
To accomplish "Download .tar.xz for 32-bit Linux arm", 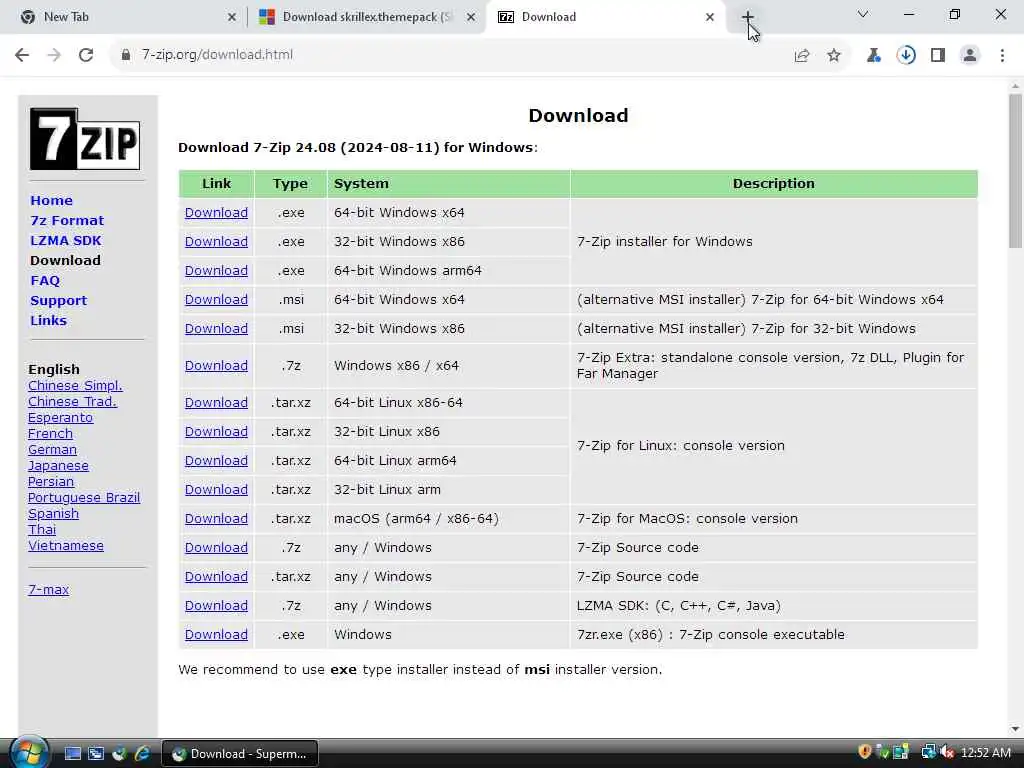I will 216,490.
